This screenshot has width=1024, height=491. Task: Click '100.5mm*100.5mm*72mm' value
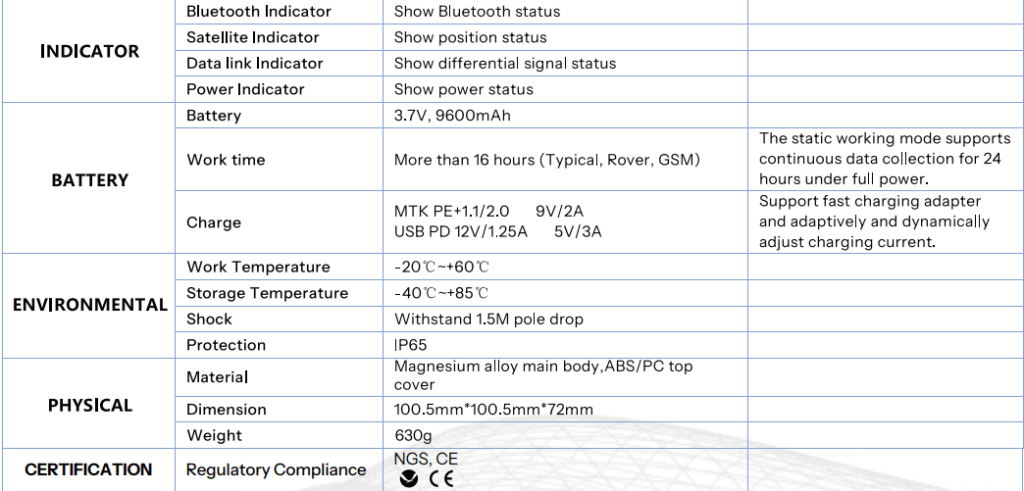(494, 409)
